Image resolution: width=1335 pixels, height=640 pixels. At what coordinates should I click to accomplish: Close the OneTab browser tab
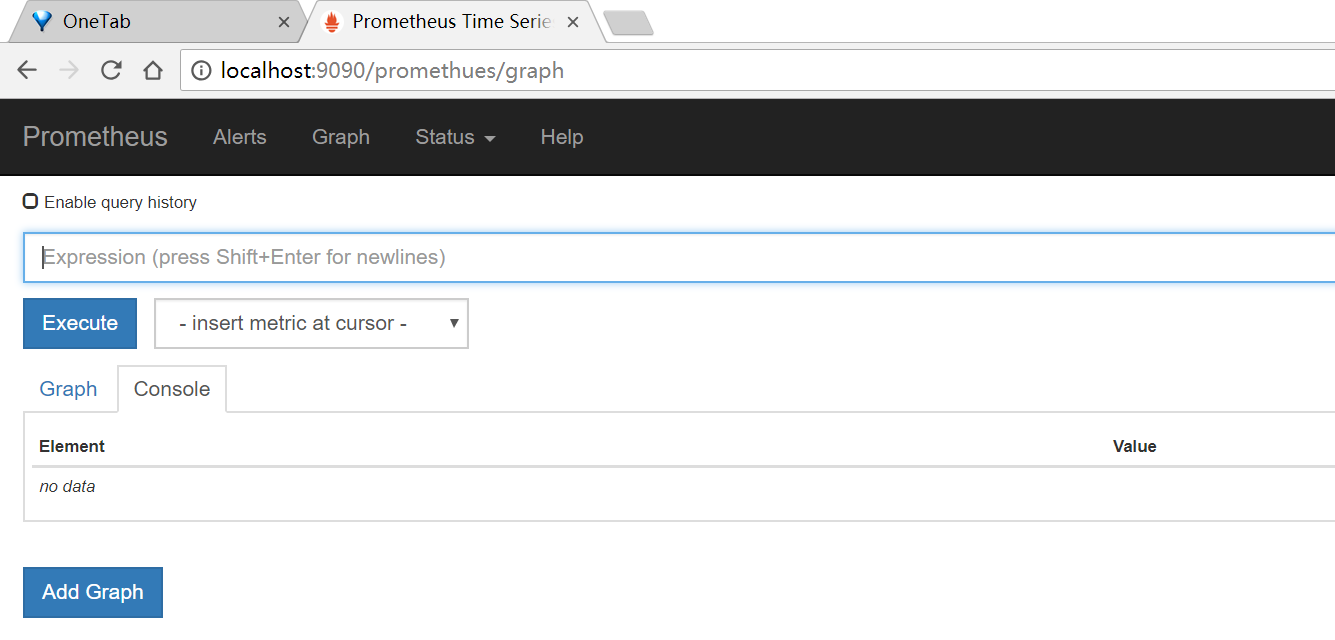click(x=284, y=22)
